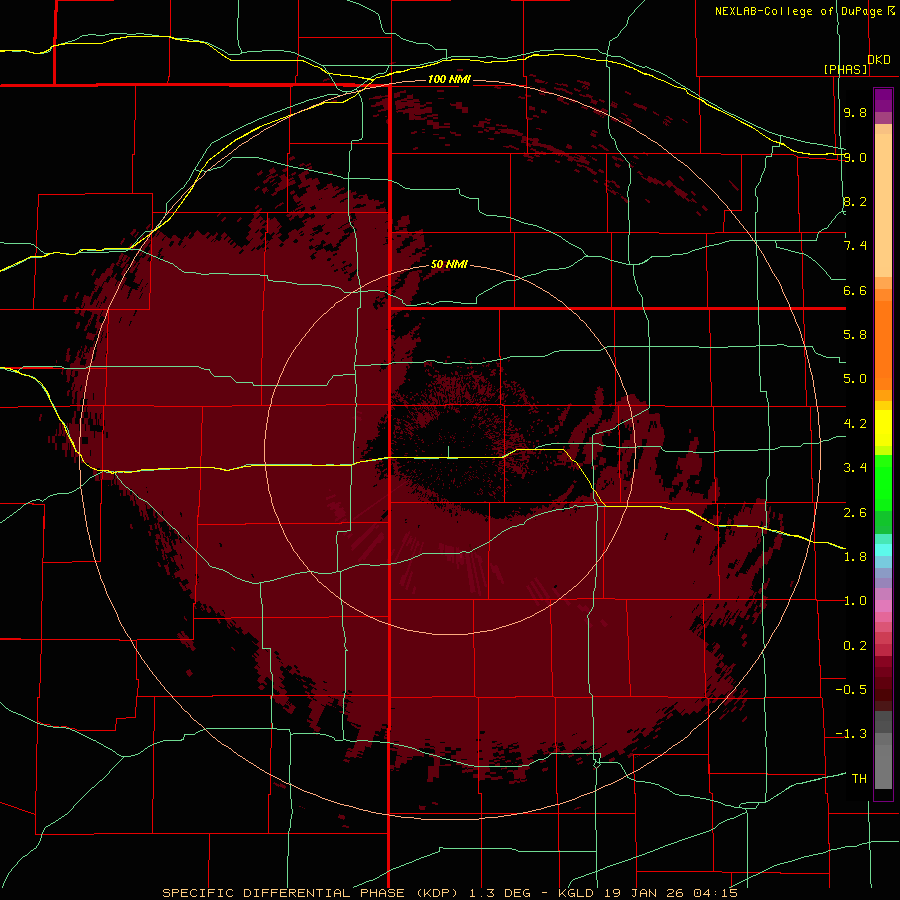
Task: Click the 2.6 scale value
Action: [x=855, y=512]
